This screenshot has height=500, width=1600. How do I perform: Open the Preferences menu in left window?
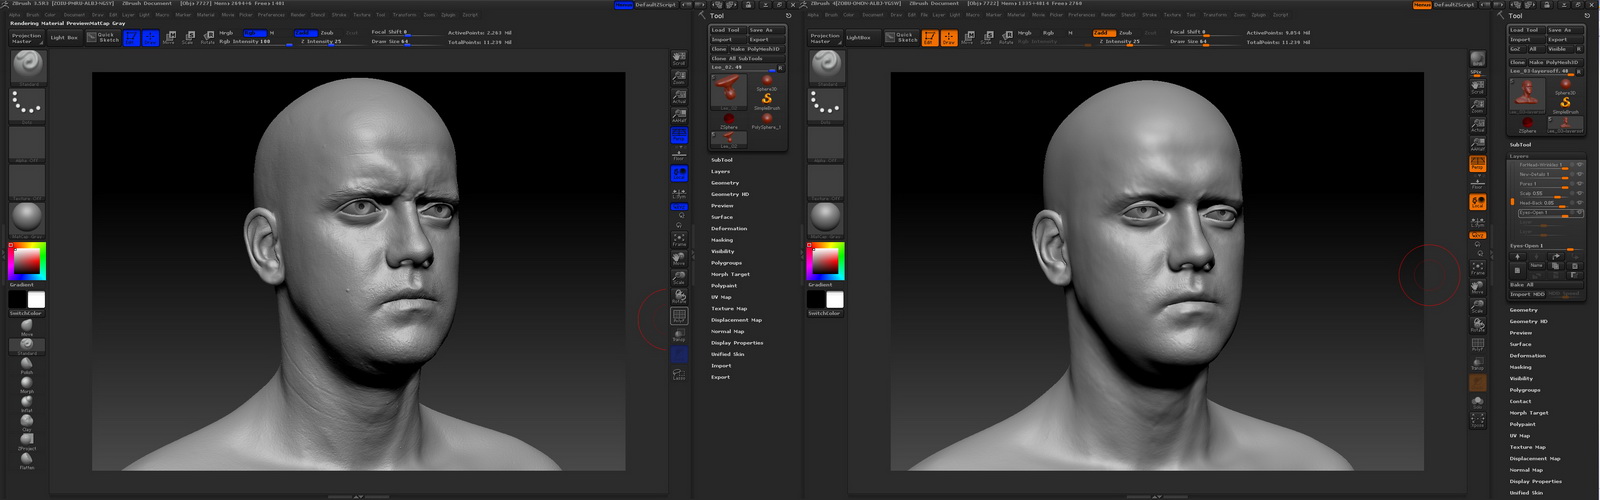[271, 15]
